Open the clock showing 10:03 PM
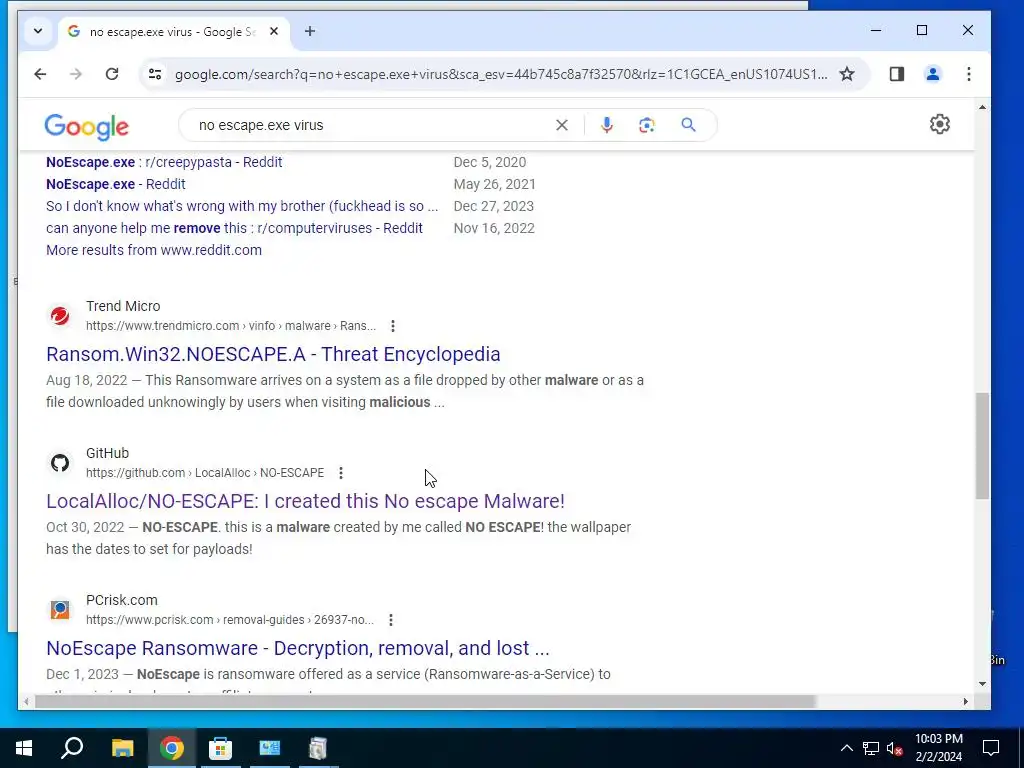 pos(938,748)
